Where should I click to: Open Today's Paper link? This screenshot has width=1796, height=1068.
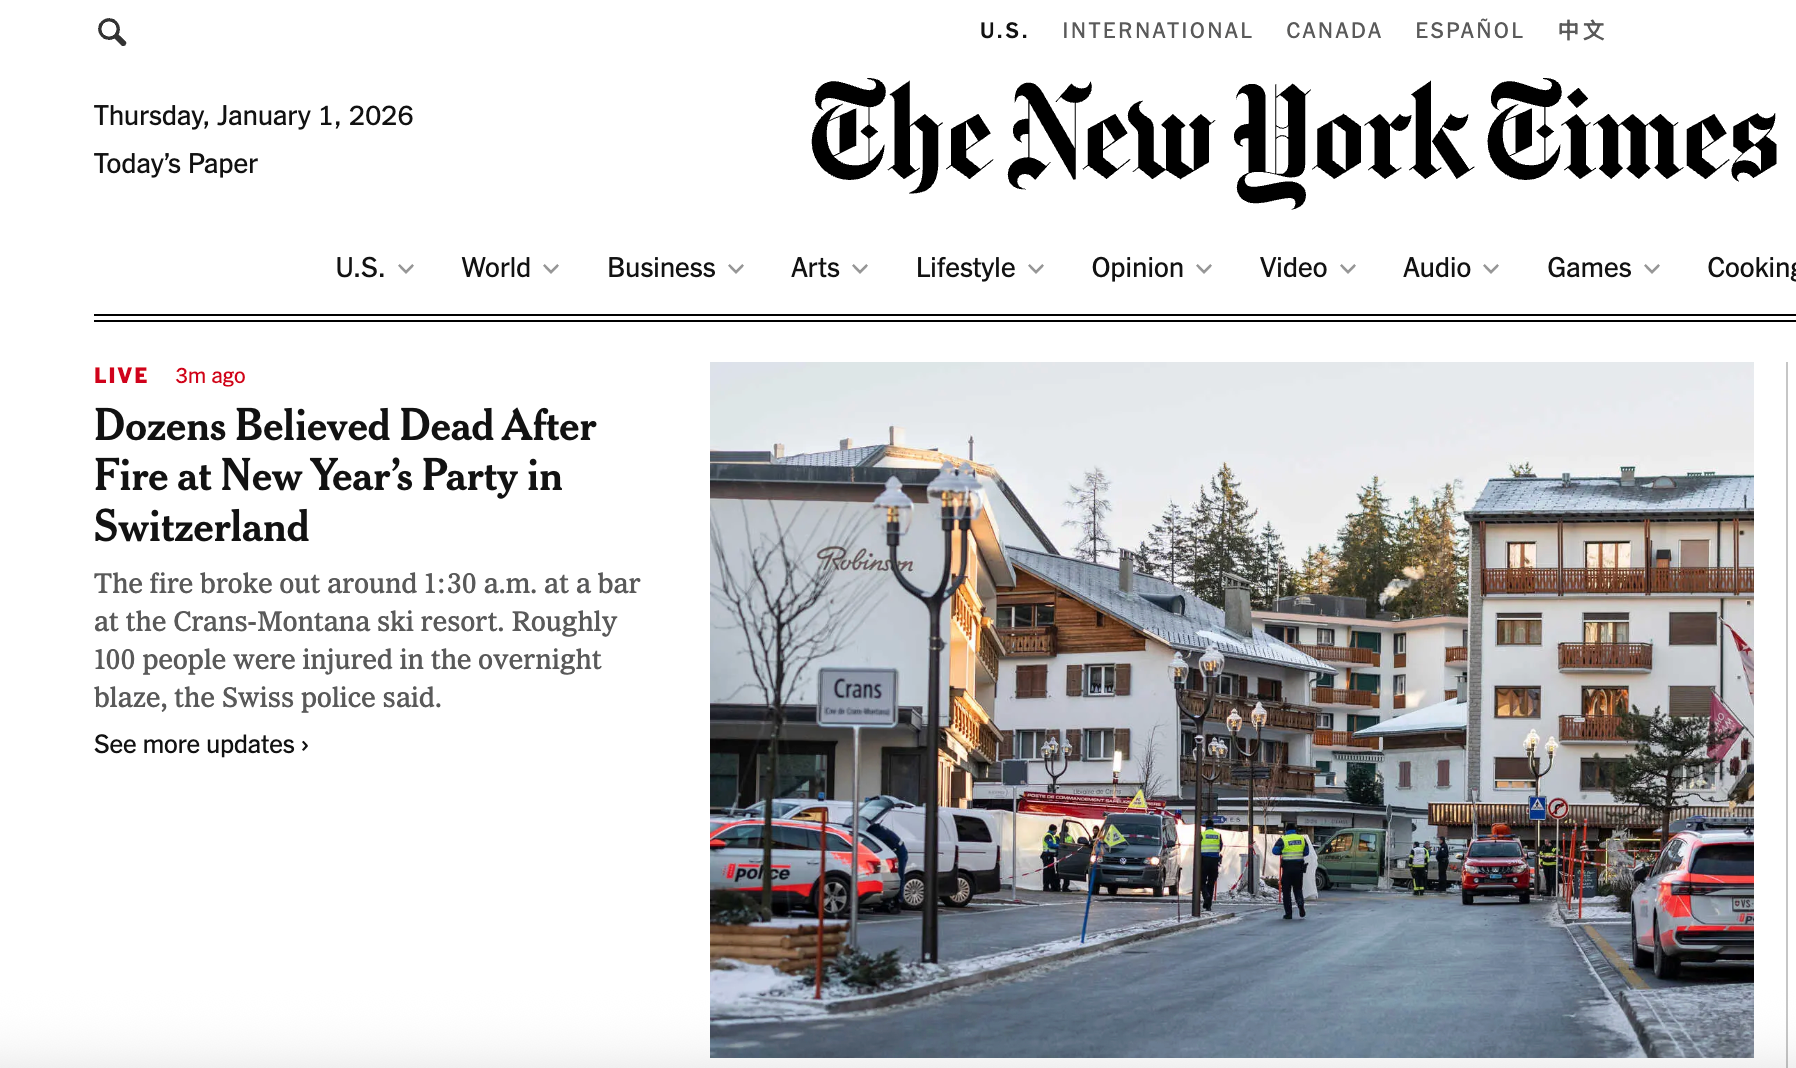click(176, 164)
